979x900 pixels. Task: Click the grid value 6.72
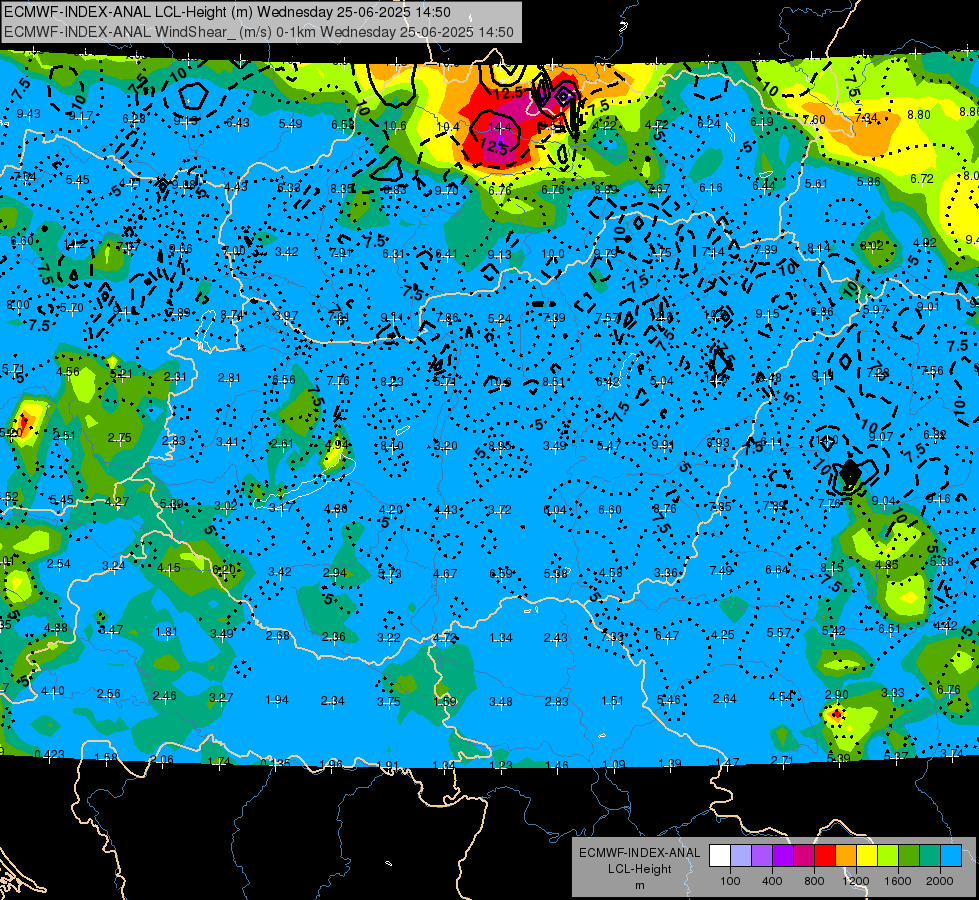[x=922, y=179]
